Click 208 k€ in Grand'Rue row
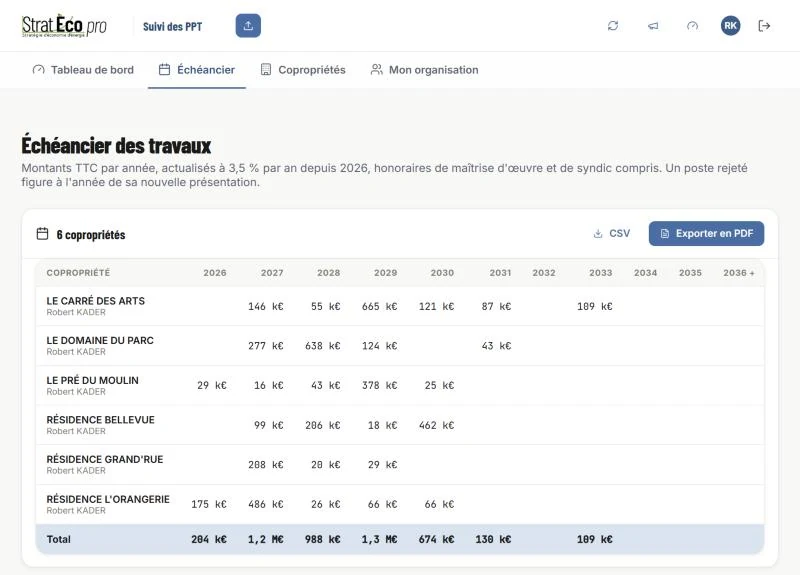The width and height of the screenshot is (800, 575). tap(266, 464)
